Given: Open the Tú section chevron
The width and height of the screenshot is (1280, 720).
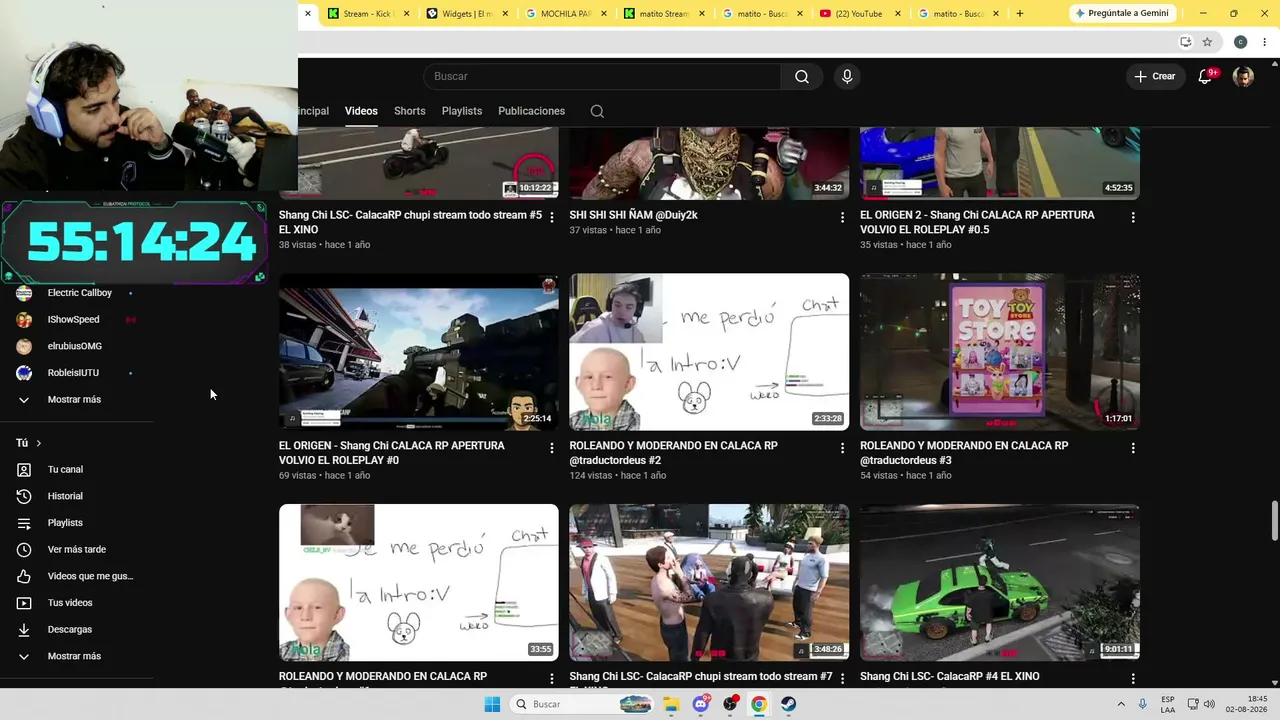Looking at the screenshot, I should [x=39, y=443].
